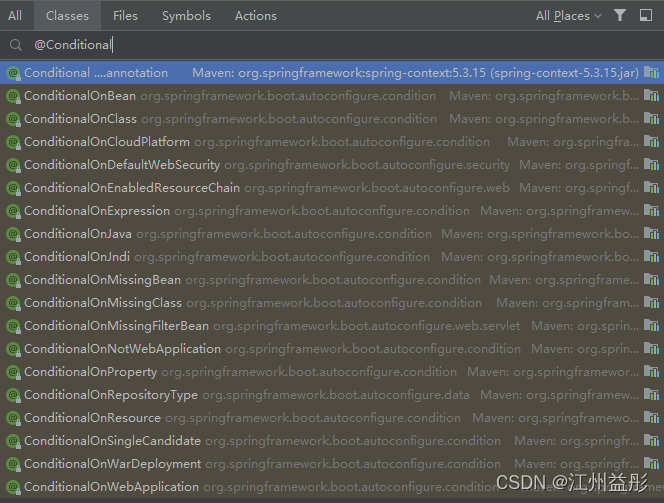Click library icon on ConditionalOnMissingFilterBean row
Viewport: 664px width, 503px height.
(651, 325)
